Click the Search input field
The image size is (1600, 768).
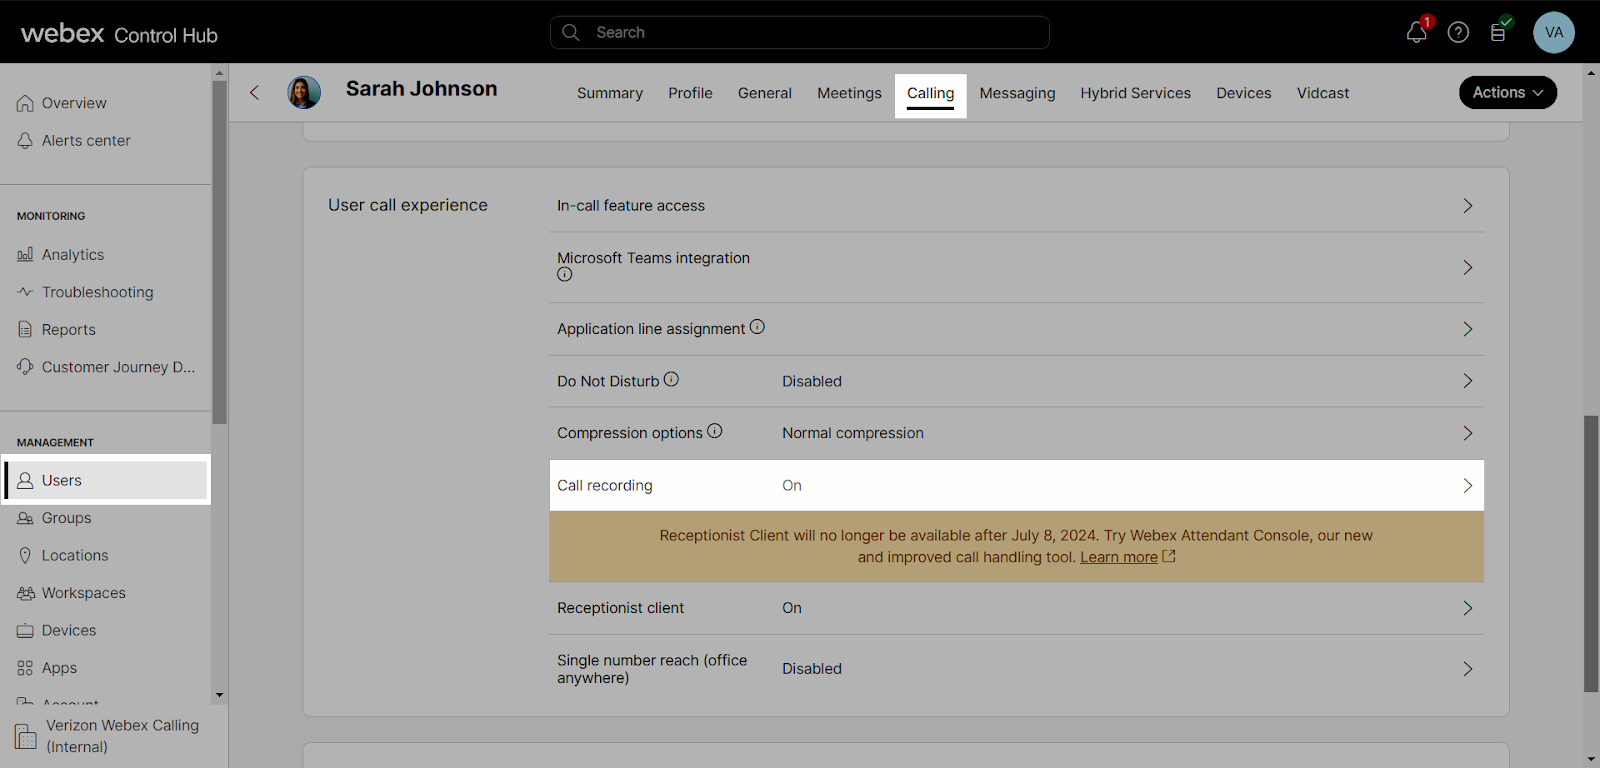click(x=800, y=32)
